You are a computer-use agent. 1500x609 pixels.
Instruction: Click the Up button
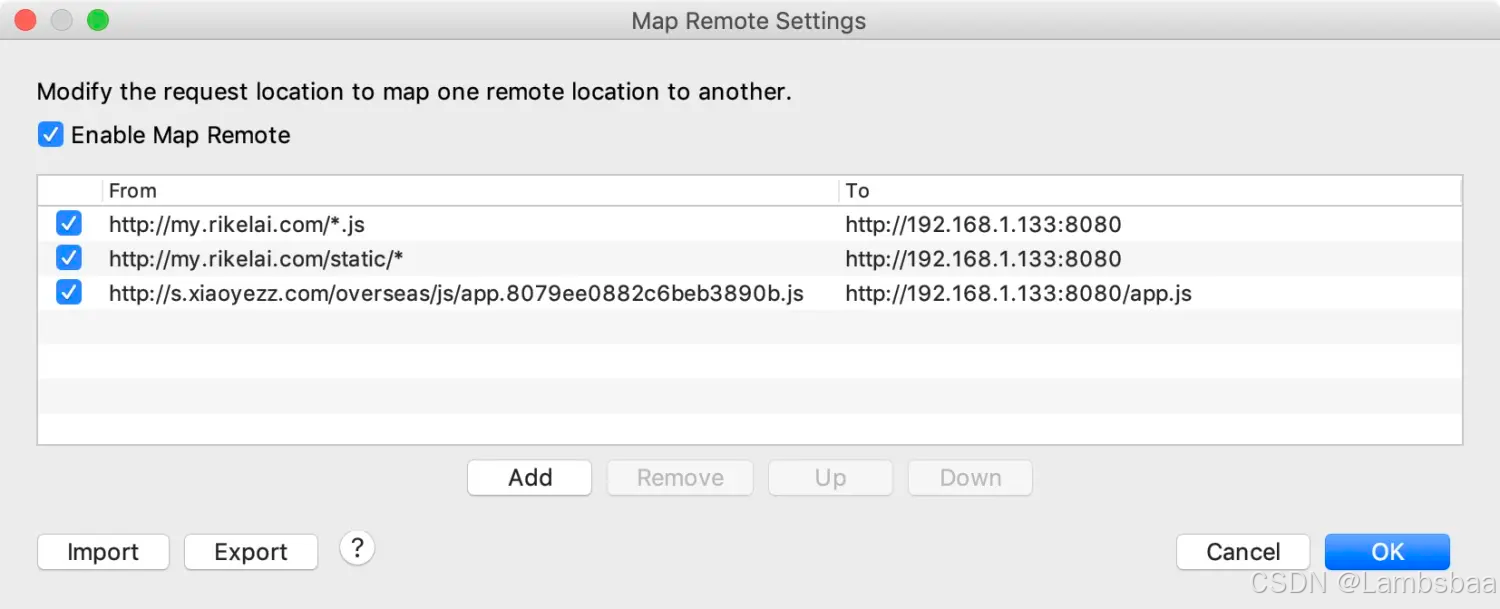(x=830, y=478)
